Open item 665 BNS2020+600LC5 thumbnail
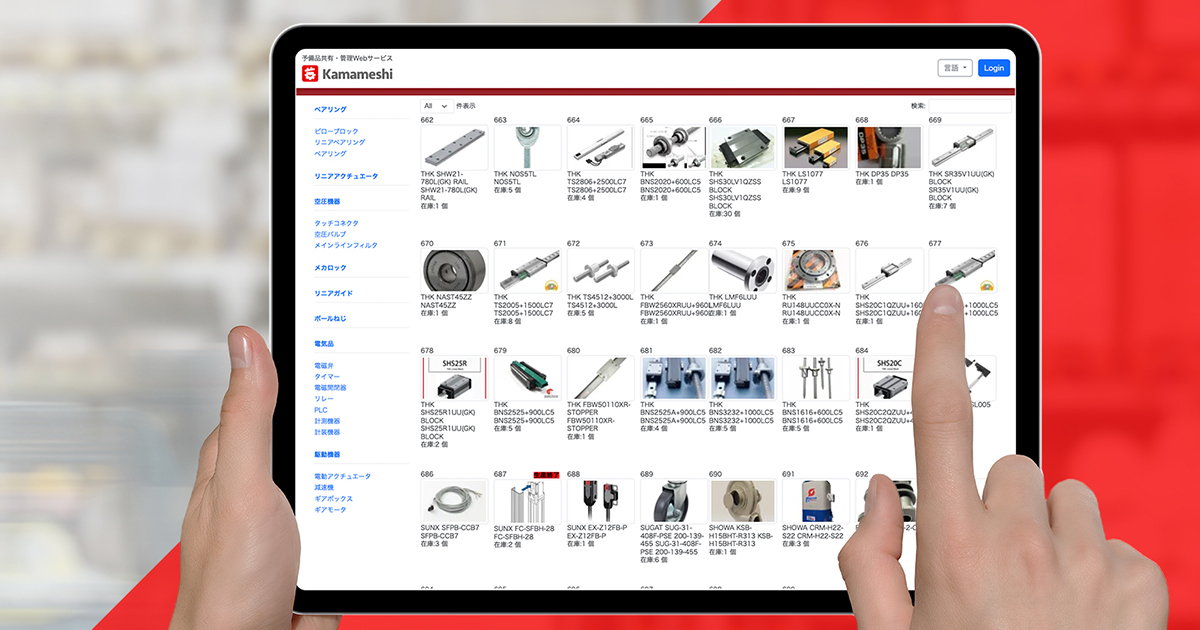This screenshot has height=630, width=1200. point(673,147)
